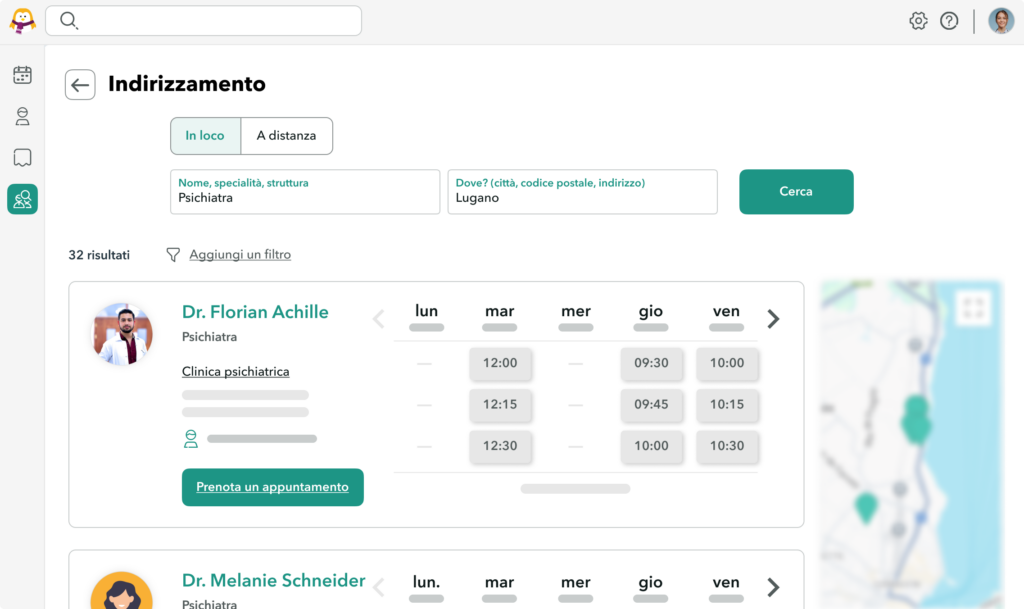1024x609 pixels.
Task: Open next availabilities for Dr. Melanie Schneider
Action: 773,584
